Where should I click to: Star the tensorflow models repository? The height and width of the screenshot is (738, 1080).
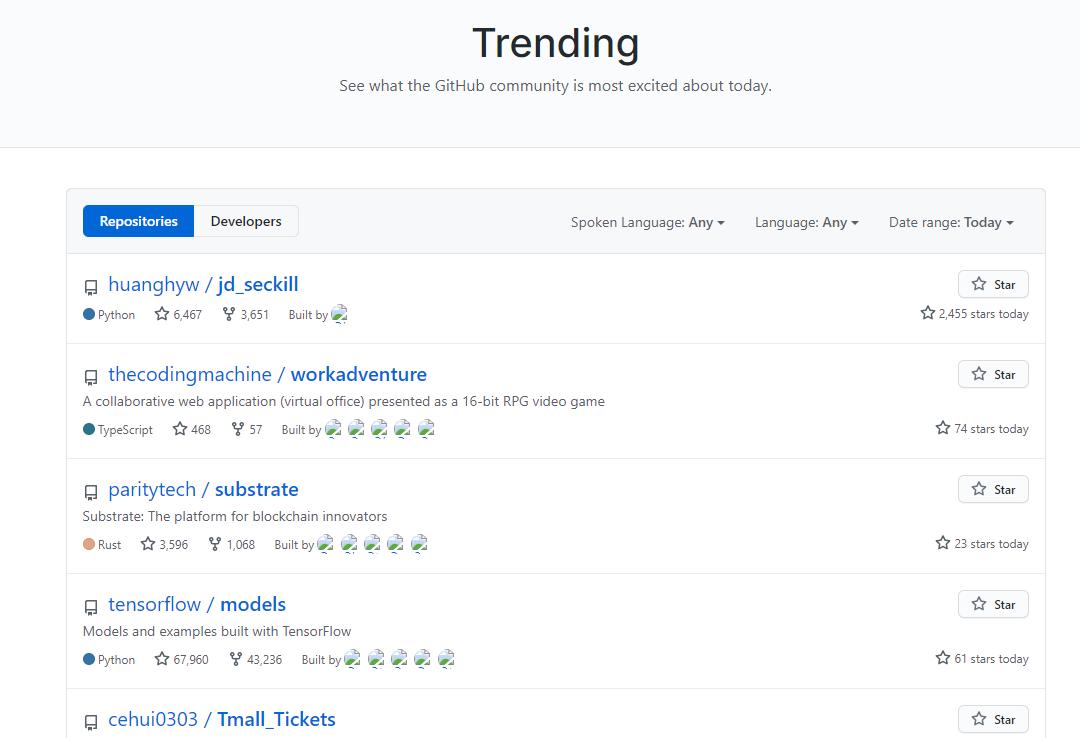993,604
